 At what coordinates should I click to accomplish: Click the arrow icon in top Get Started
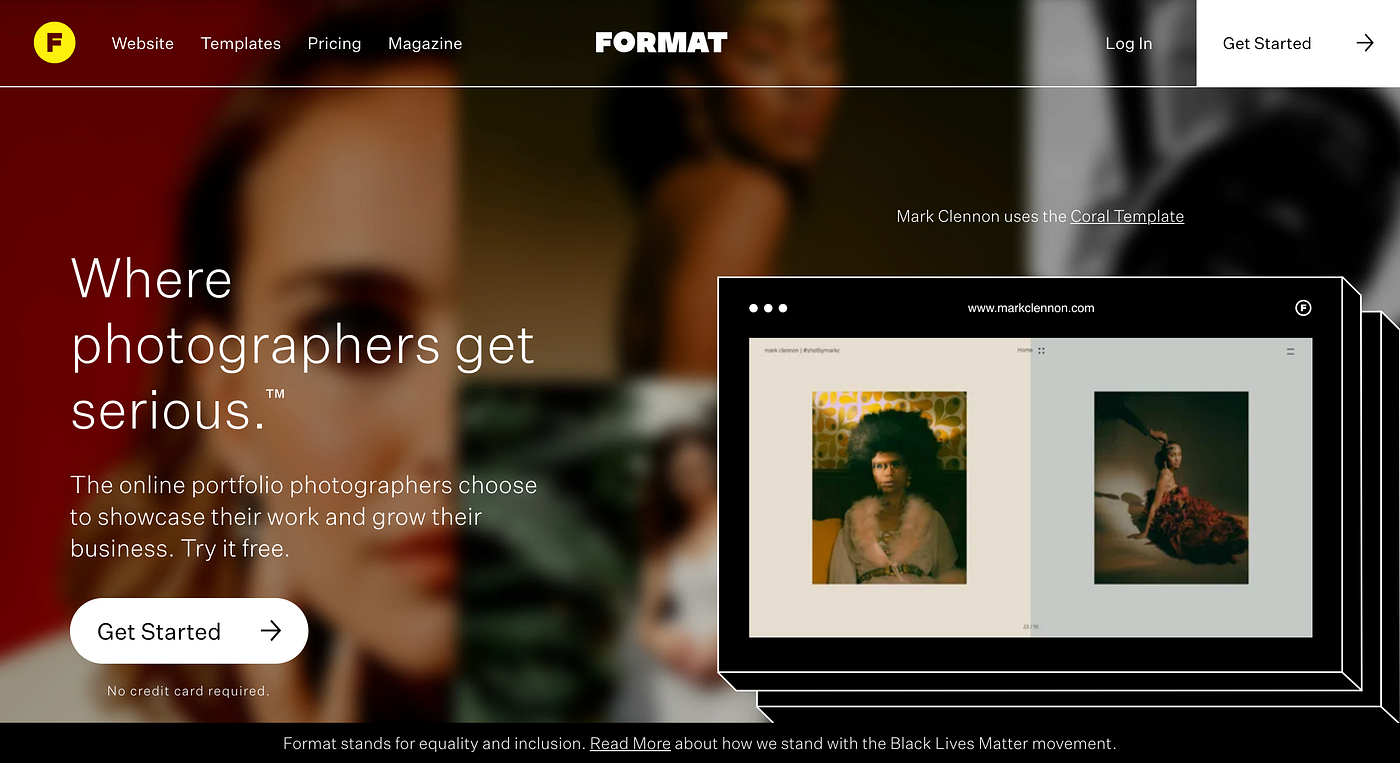(x=1365, y=43)
